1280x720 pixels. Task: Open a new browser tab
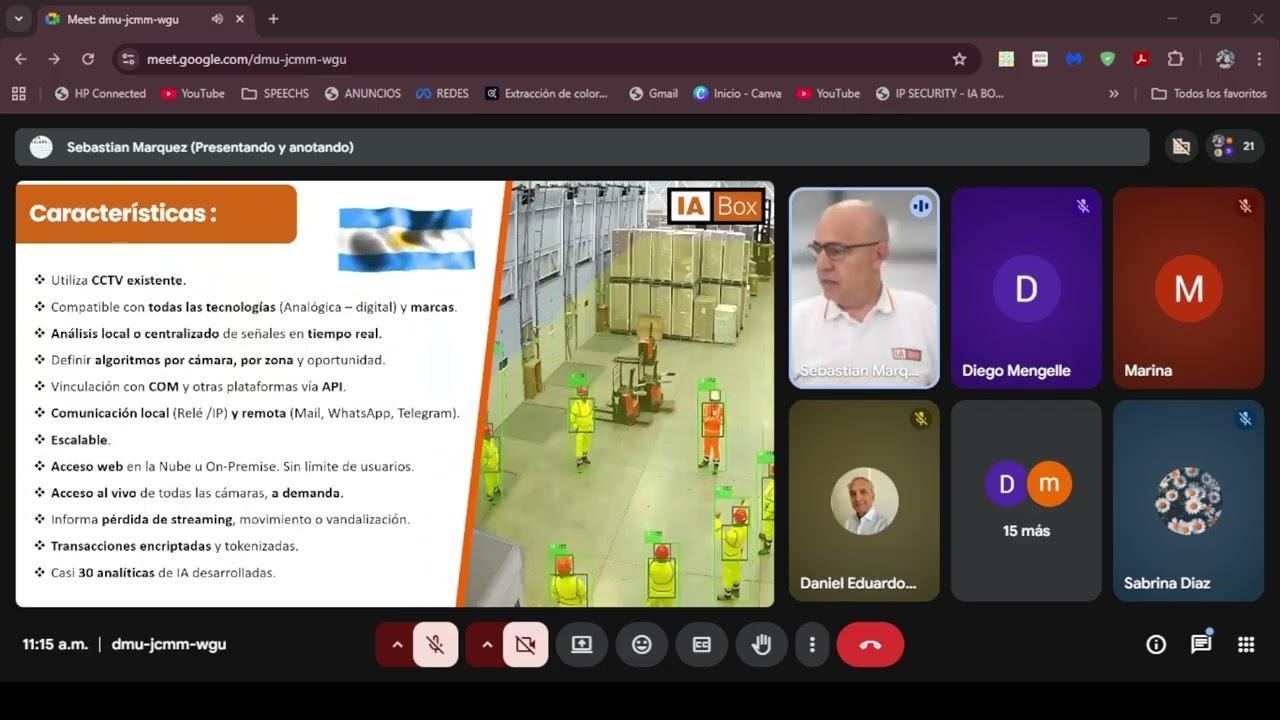coord(273,19)
